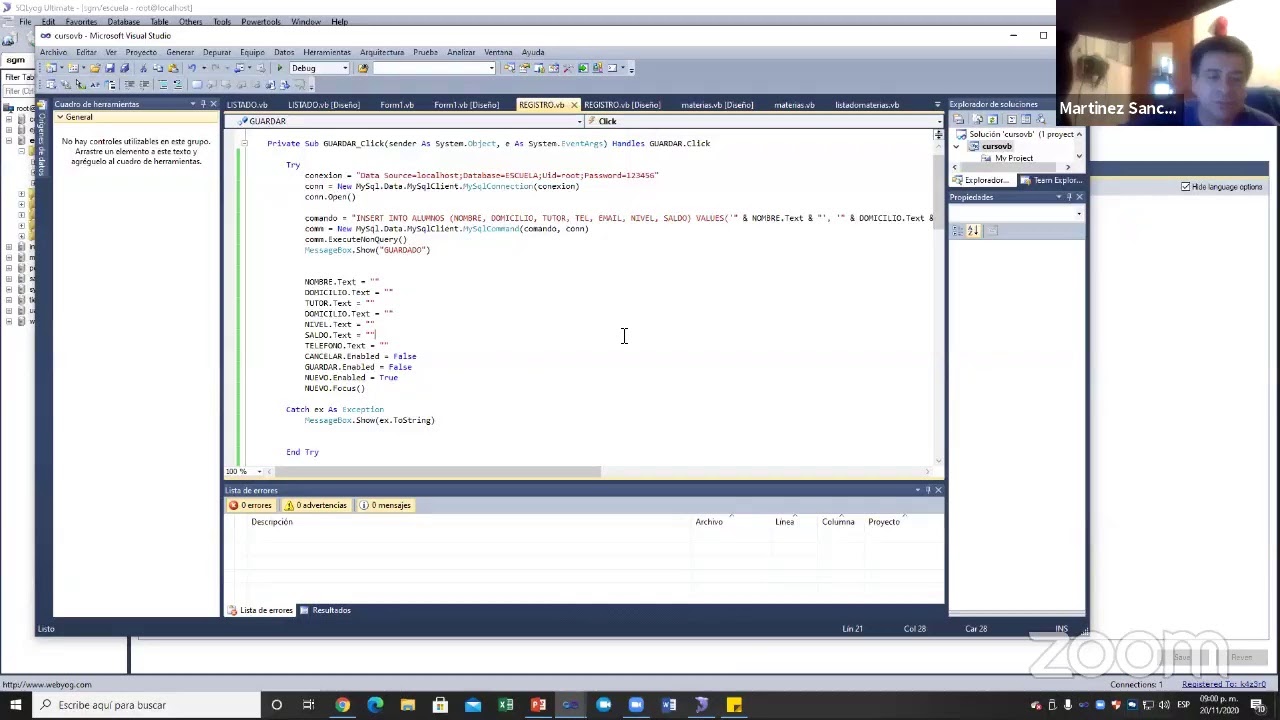Click Show All Files icon in solution explorer
Image resolution: width=1280 pixels, height=720 pixels.
pos(978,119)
